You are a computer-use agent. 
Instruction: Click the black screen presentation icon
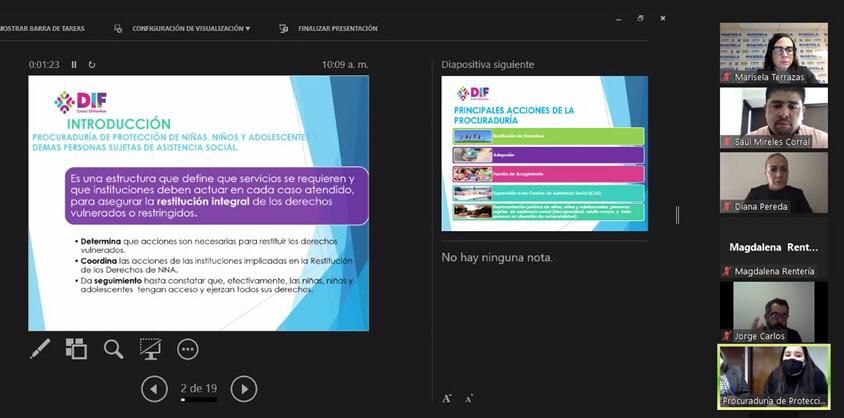(x=151, y=349)
